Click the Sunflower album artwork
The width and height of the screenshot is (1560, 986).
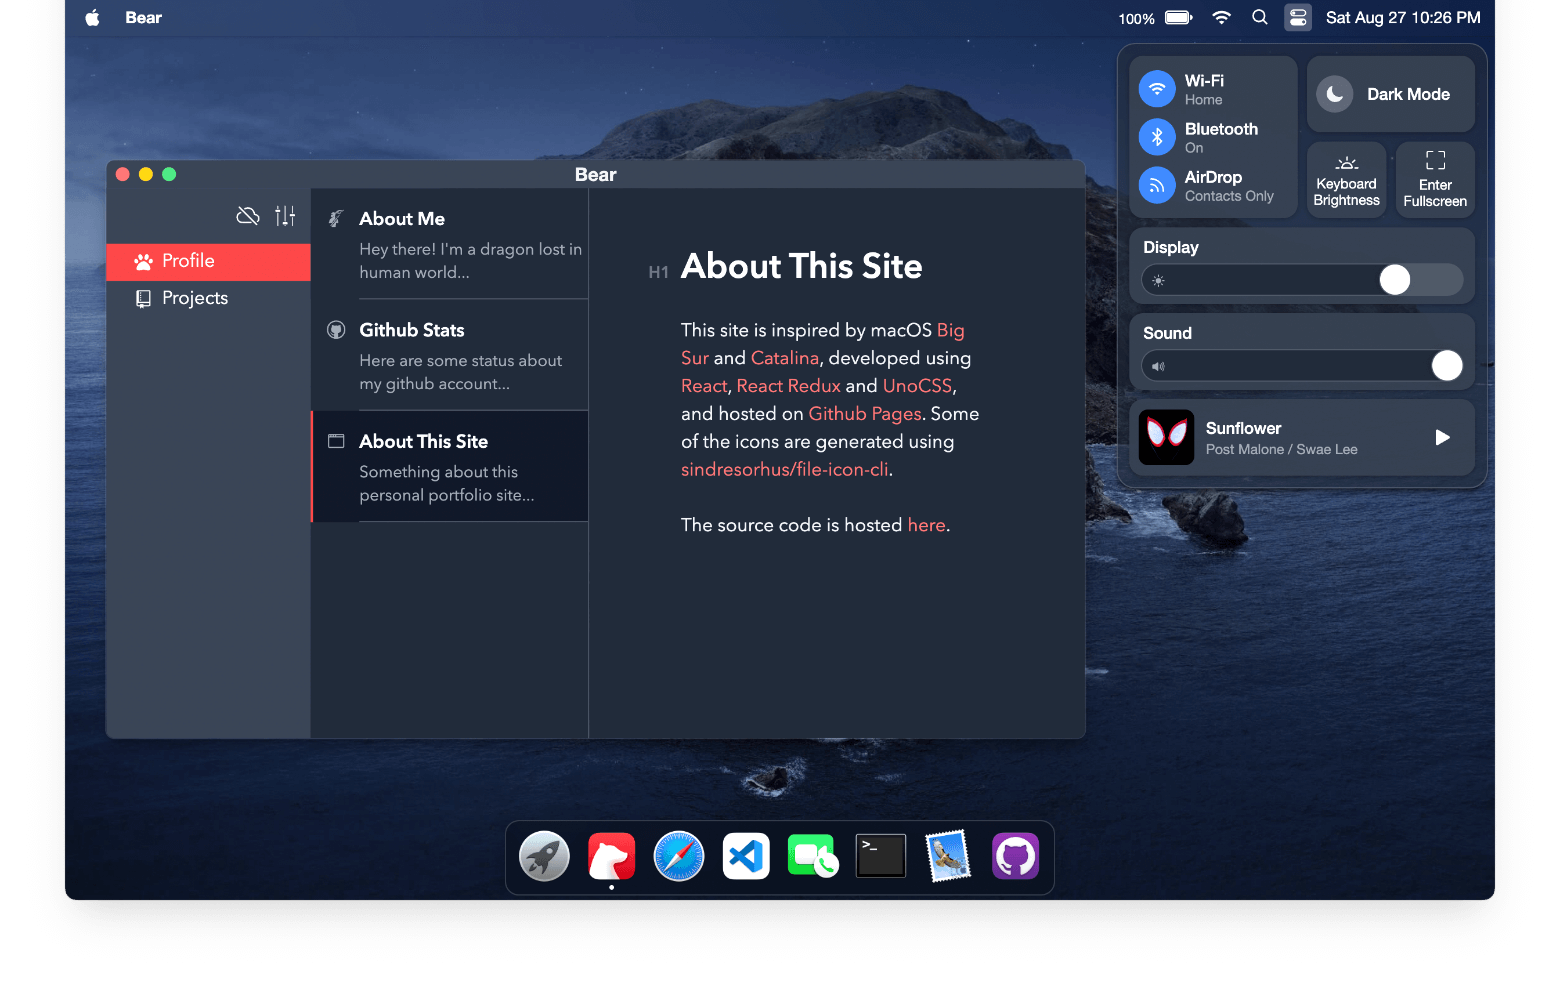pos(1166,437)
